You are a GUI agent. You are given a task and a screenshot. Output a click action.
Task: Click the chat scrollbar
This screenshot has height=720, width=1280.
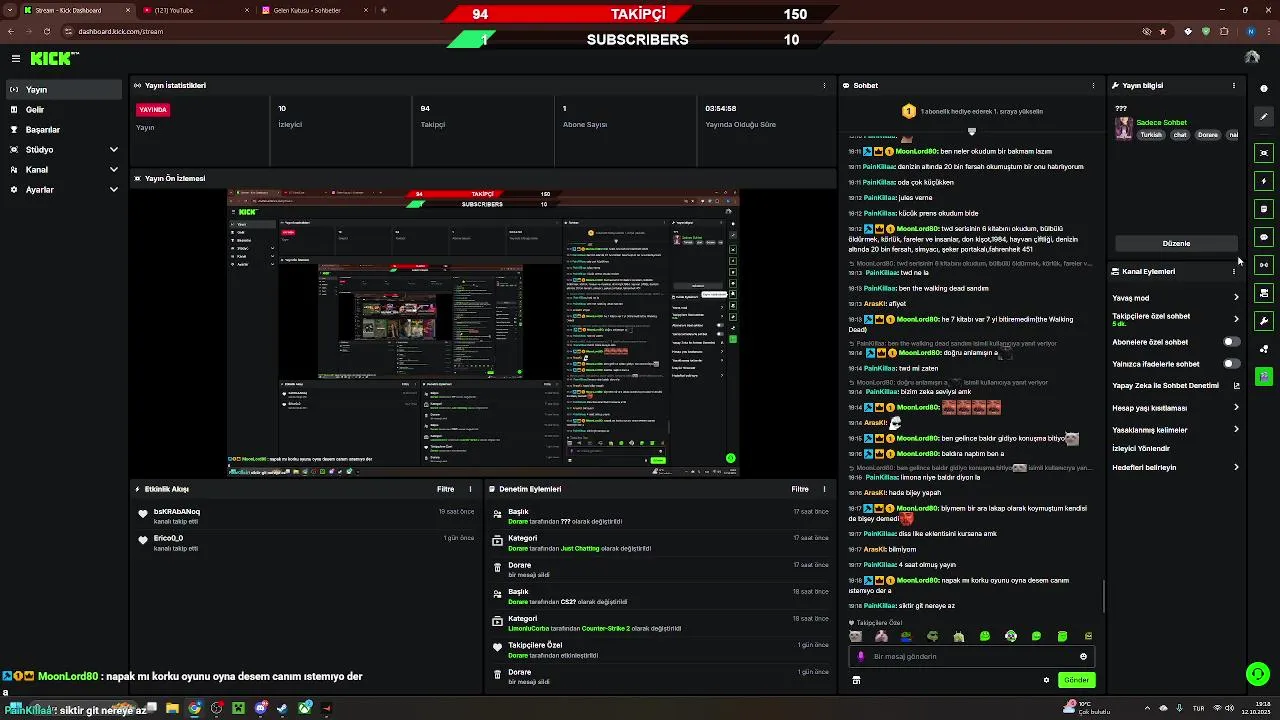(x=1103, y=597)
